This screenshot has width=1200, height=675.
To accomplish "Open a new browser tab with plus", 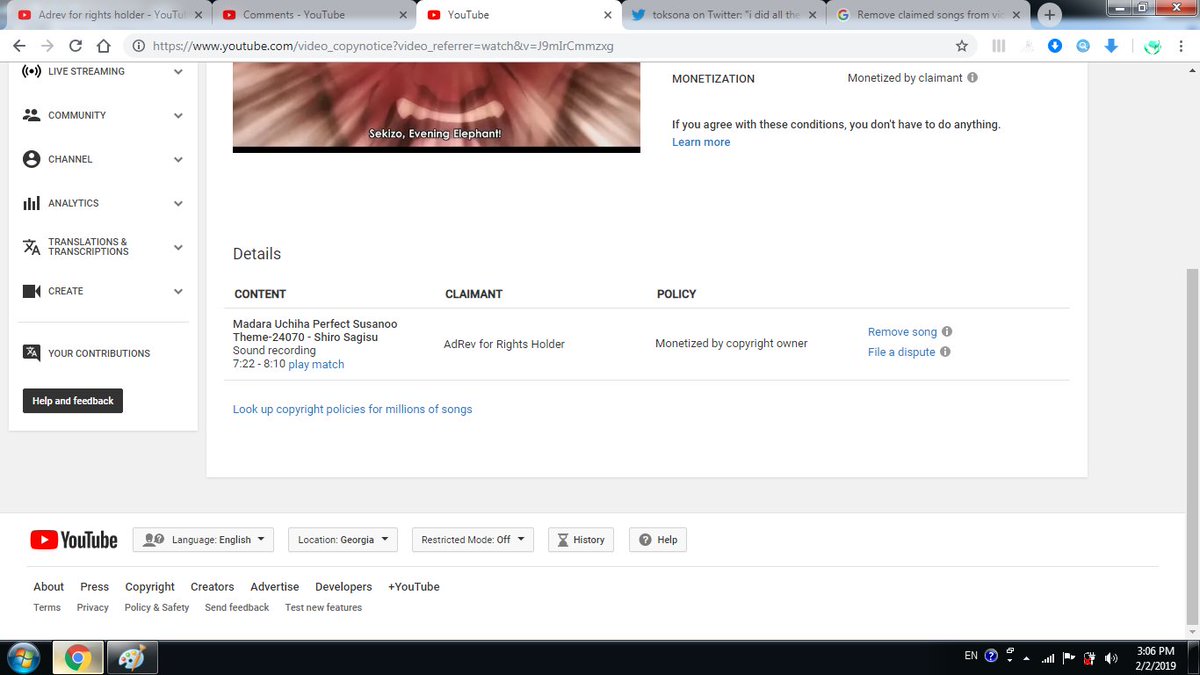I will tap(1049, 15).
